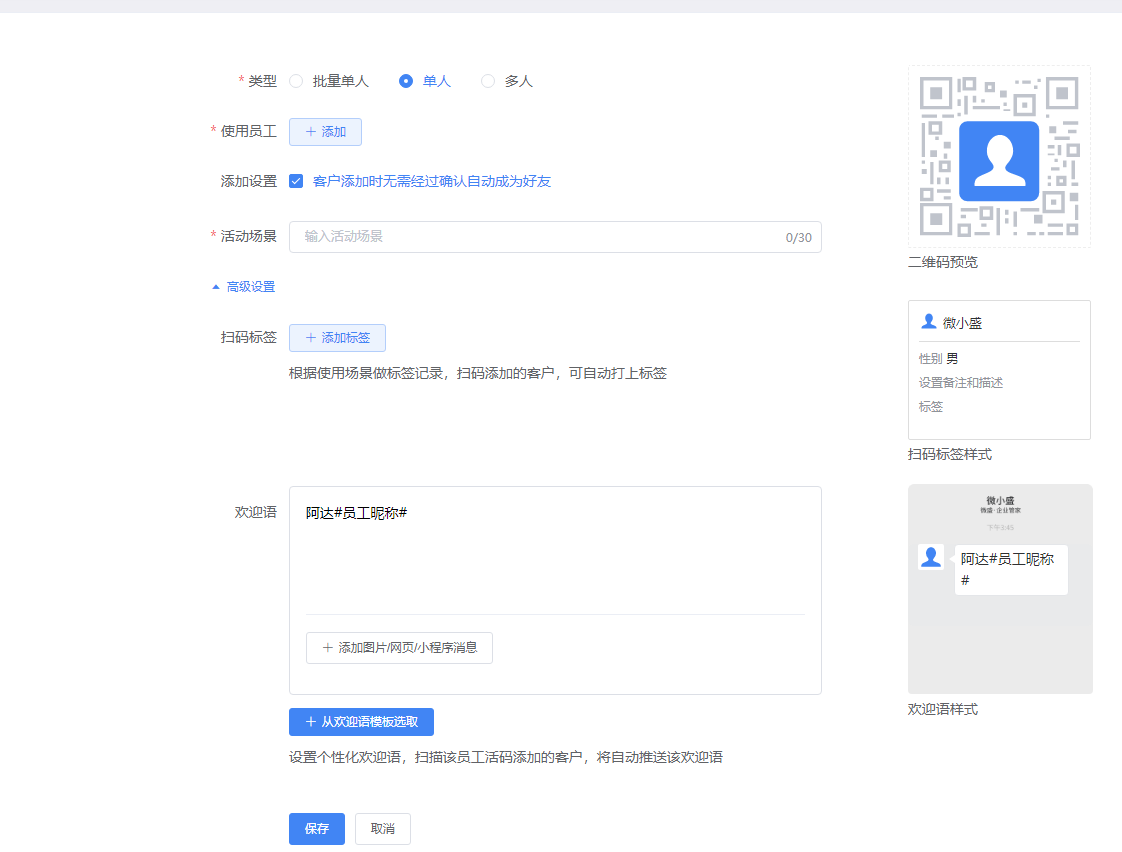This screenshot has height=852, width=1122.
Task: Click 从欢迎语模板选取 button
Action: pos(361,722)
